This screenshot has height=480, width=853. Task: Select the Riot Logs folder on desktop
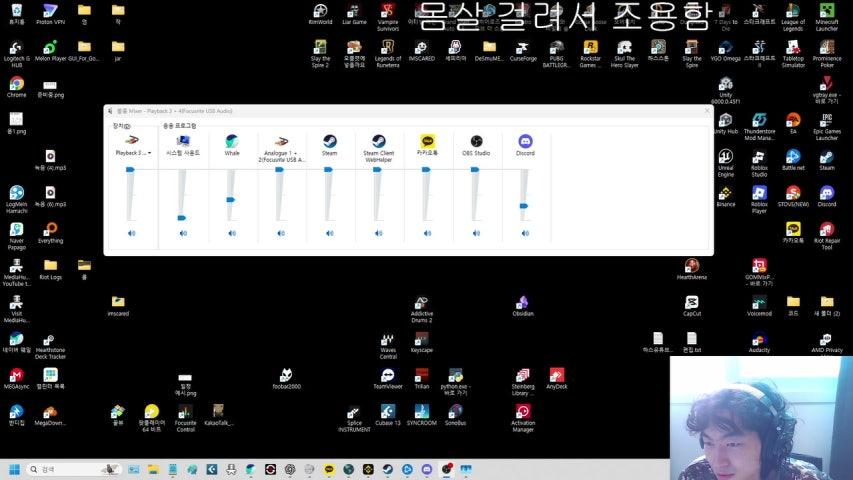[50, 269]
